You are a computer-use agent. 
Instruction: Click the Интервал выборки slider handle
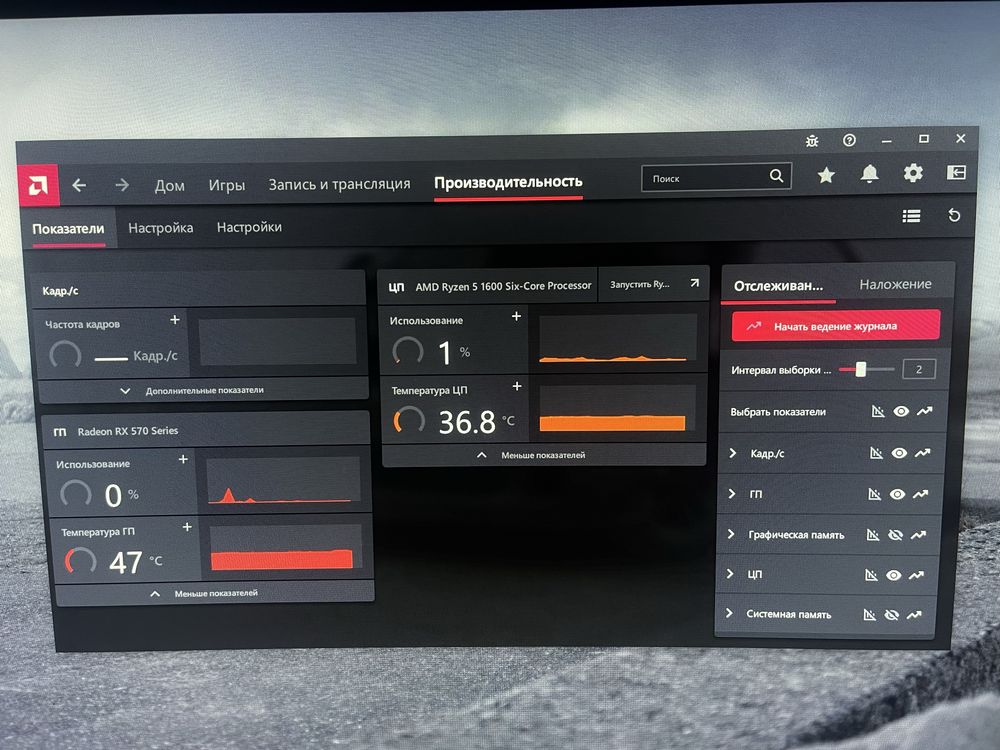861,369
